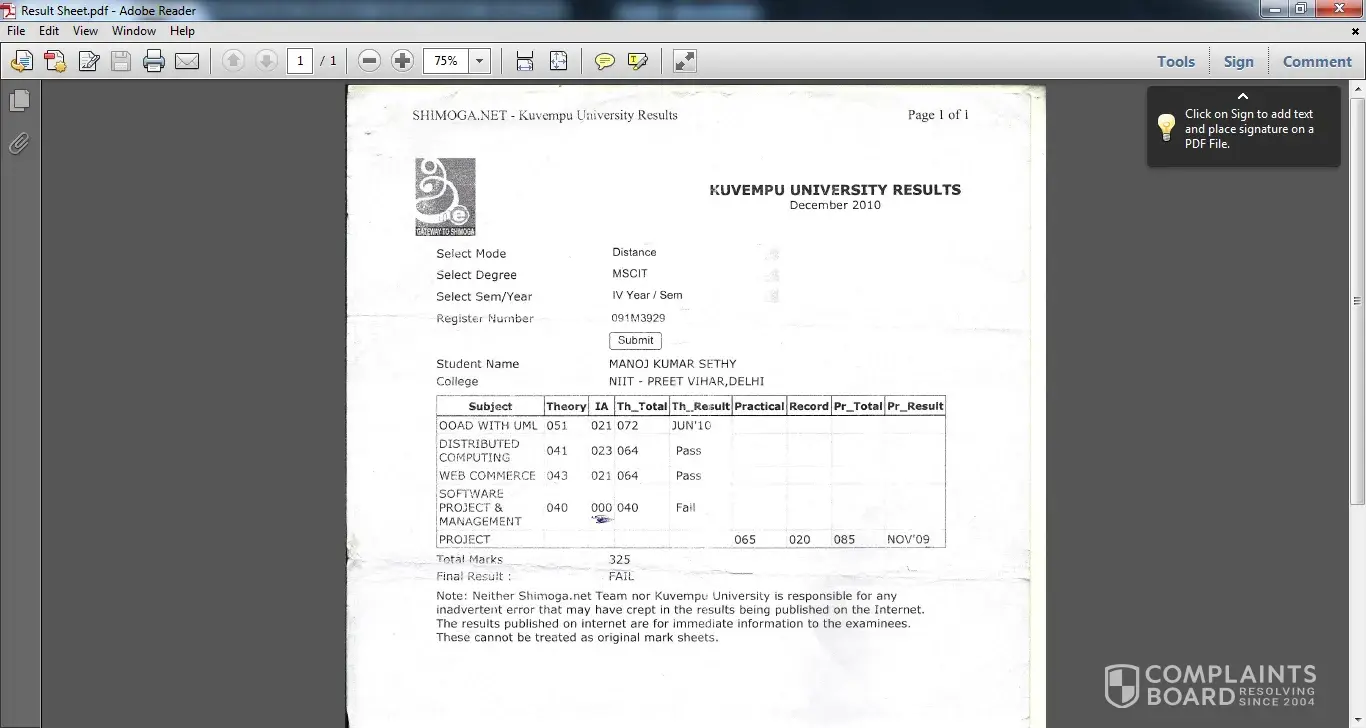Click the theory mark "051"
The image size is (1366, 728).
pos(557,425)
